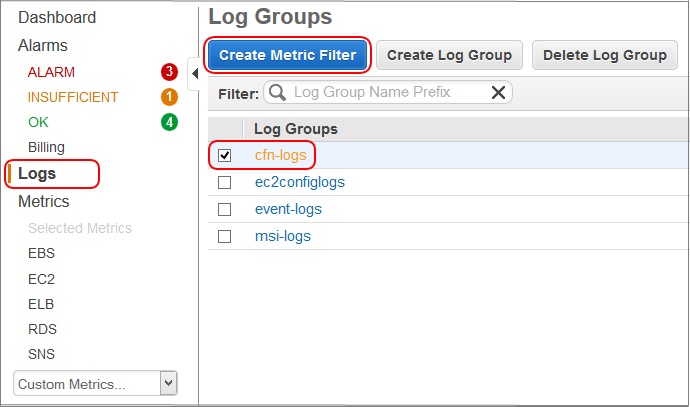Click the orange INSUFFICIENT count badge

pyautogui.click(x=169, y=97)
